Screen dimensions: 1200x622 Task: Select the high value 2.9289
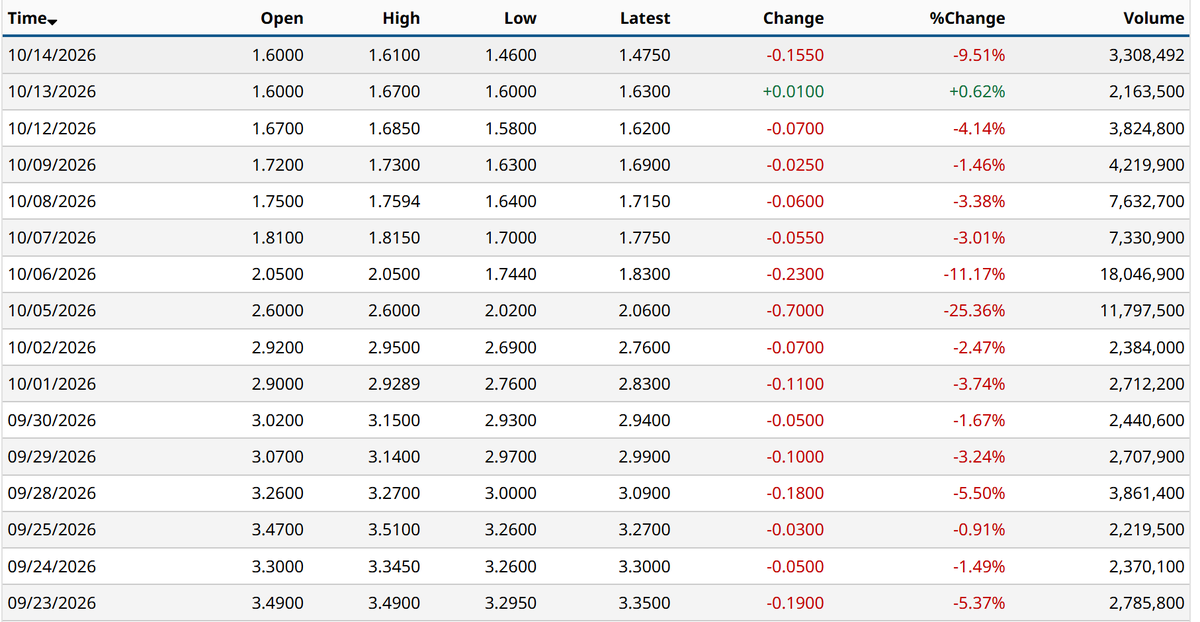pyautogui.click(x=395, y=384)
